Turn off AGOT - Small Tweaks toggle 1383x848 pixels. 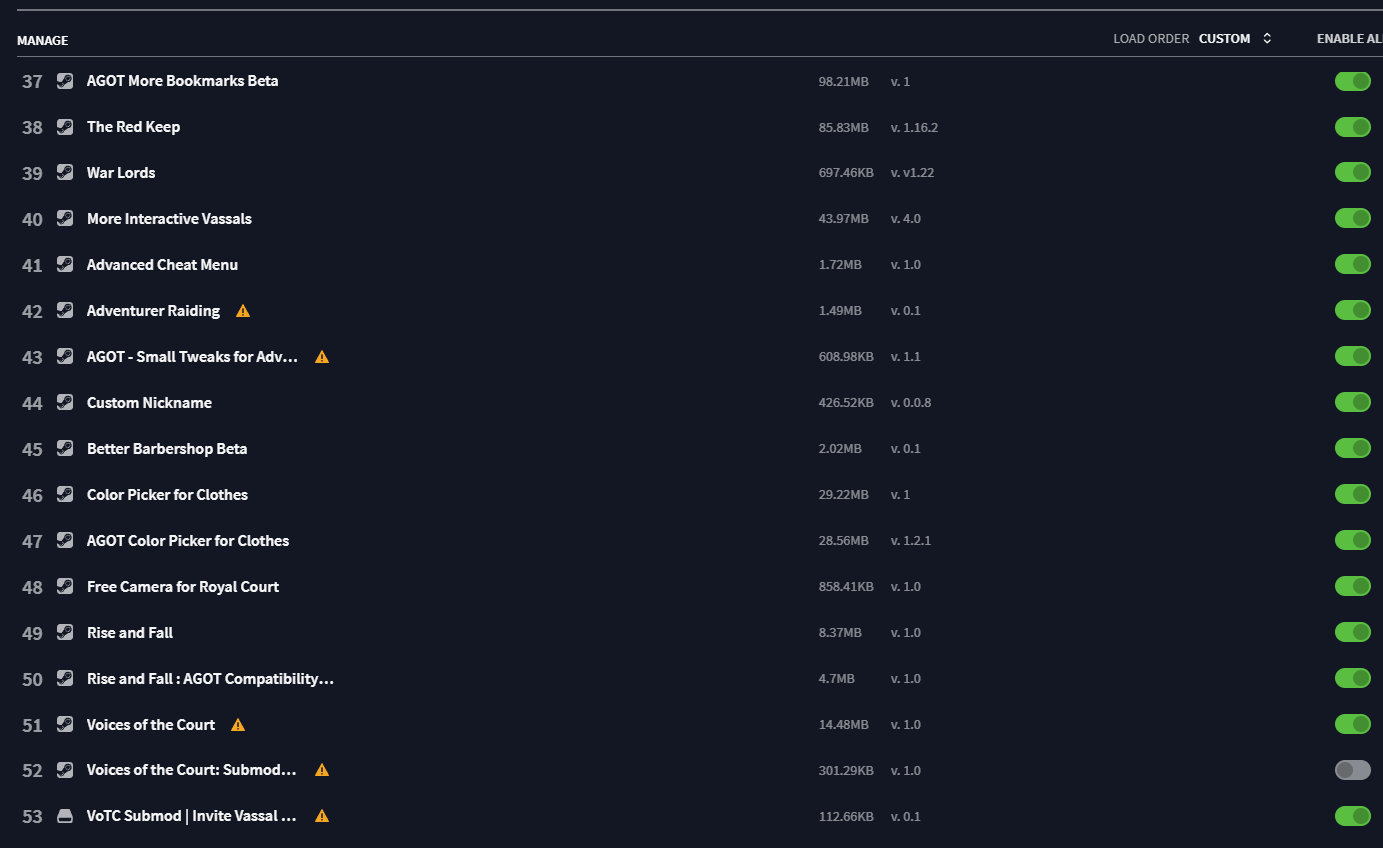click(1353, 357)
